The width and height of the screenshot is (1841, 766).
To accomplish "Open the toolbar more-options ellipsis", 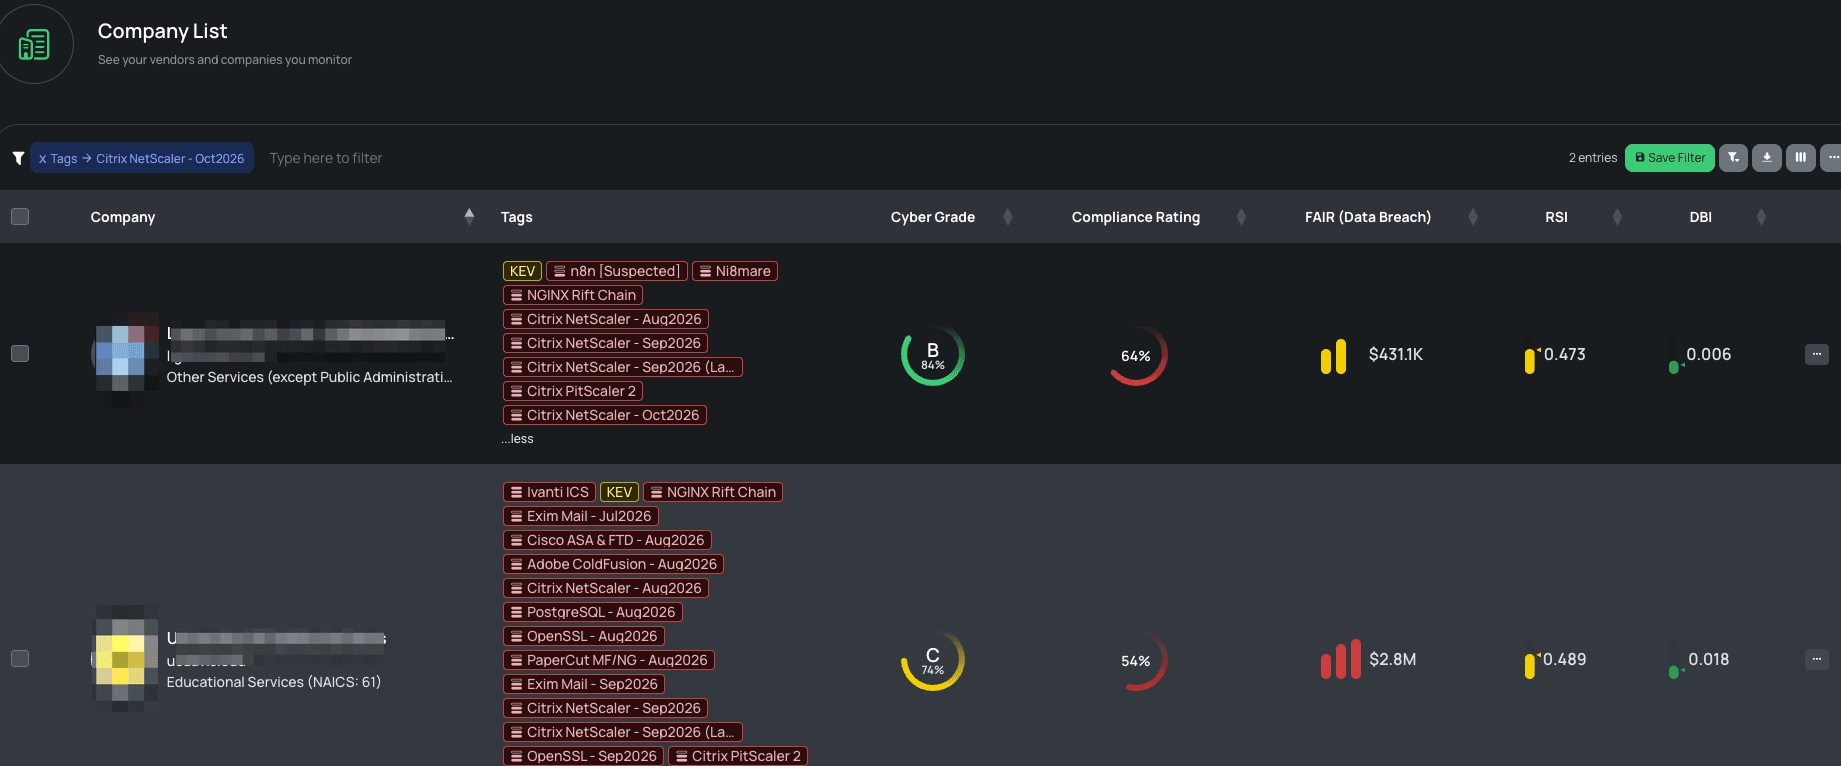I will click(1832, 158).
